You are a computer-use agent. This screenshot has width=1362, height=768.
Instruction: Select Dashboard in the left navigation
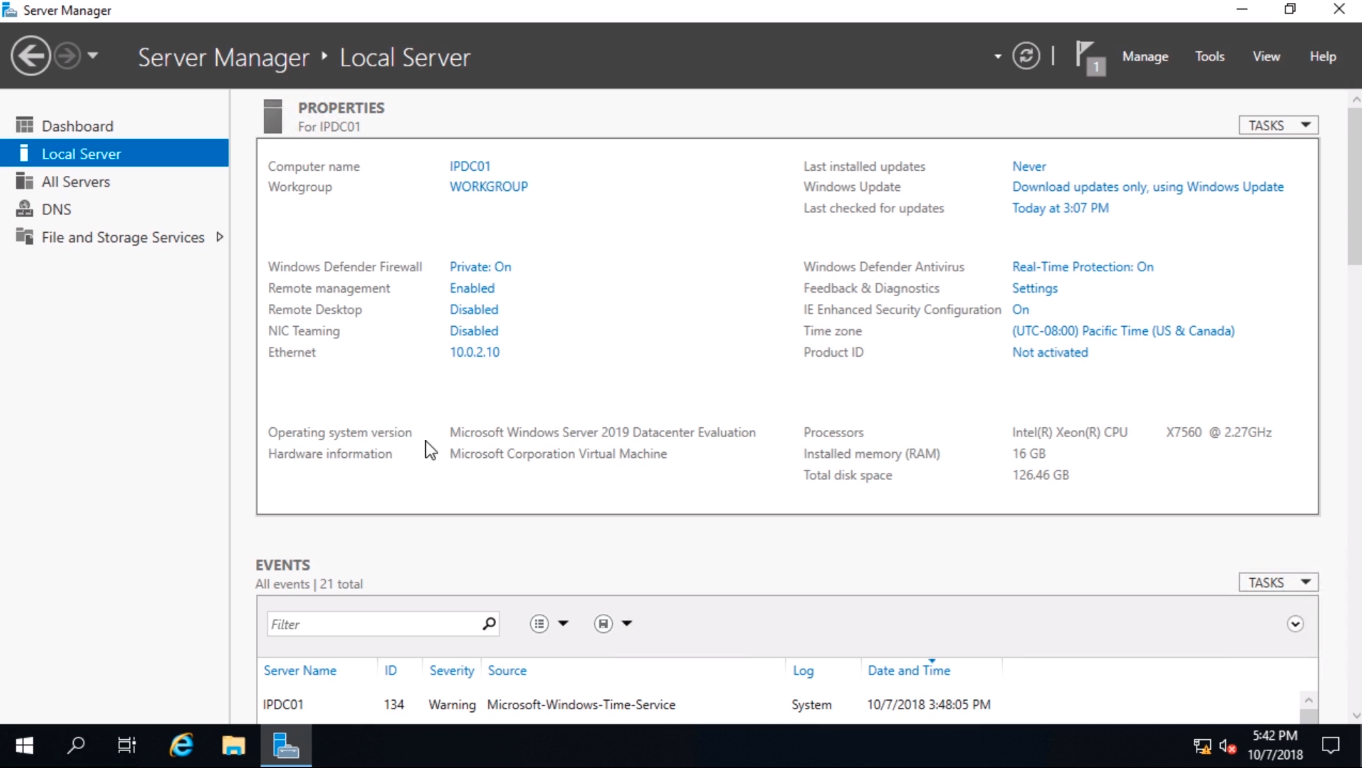point(77,126)
